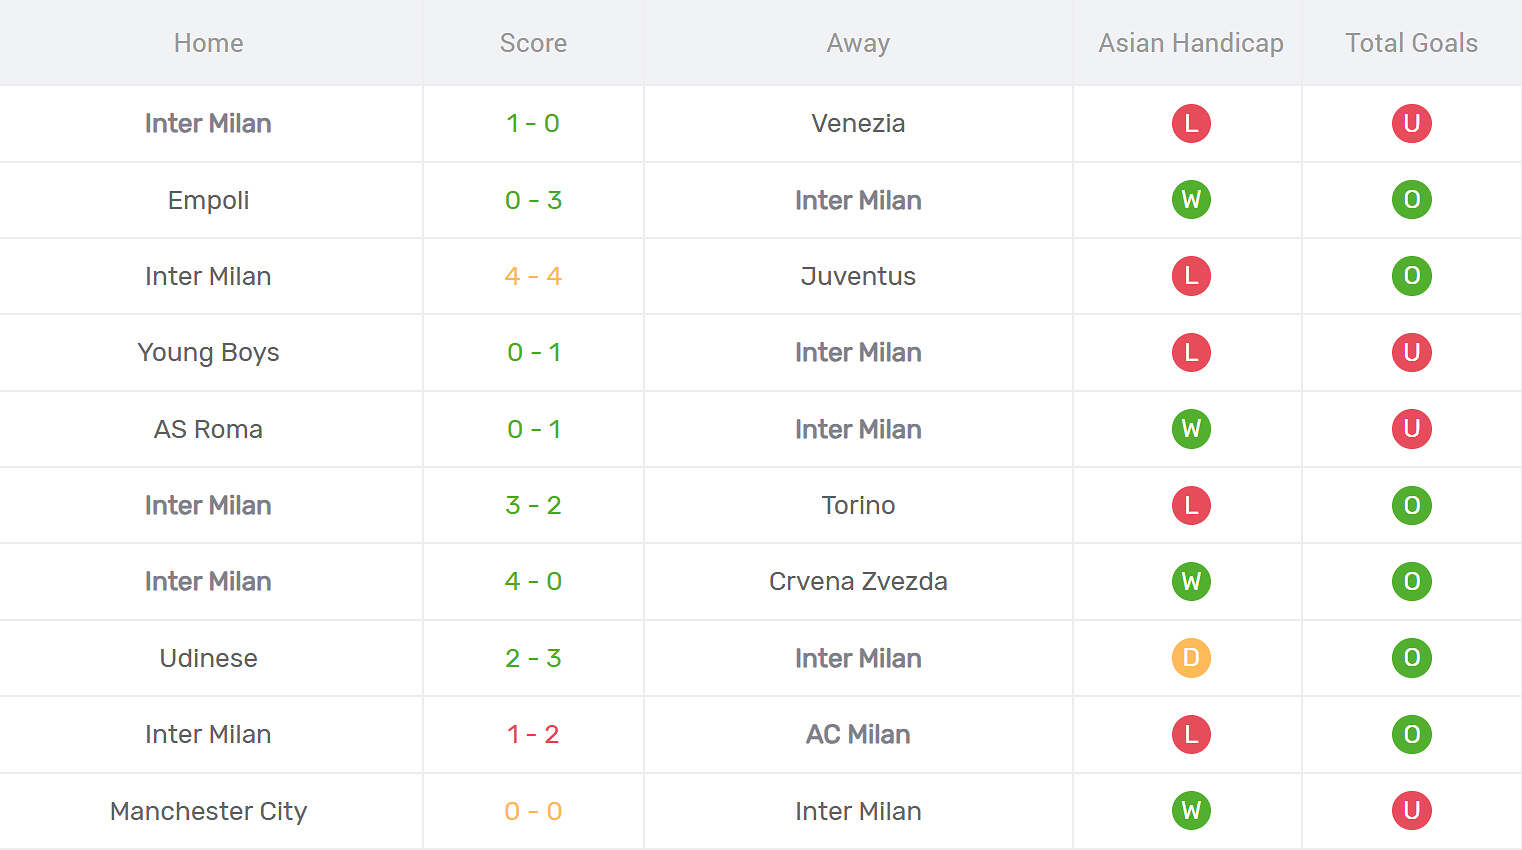The width and height of the screenshot is (1522, 850).
Task: Click the AC Milan team name
Action: (x=858, y=734)
